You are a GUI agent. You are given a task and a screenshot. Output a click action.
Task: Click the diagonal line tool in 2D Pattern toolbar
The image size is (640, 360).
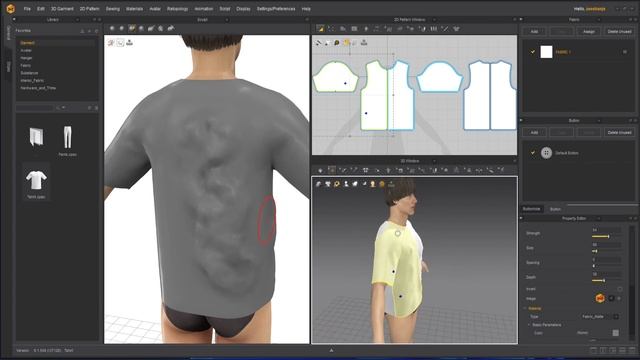(x=445, y=29)
